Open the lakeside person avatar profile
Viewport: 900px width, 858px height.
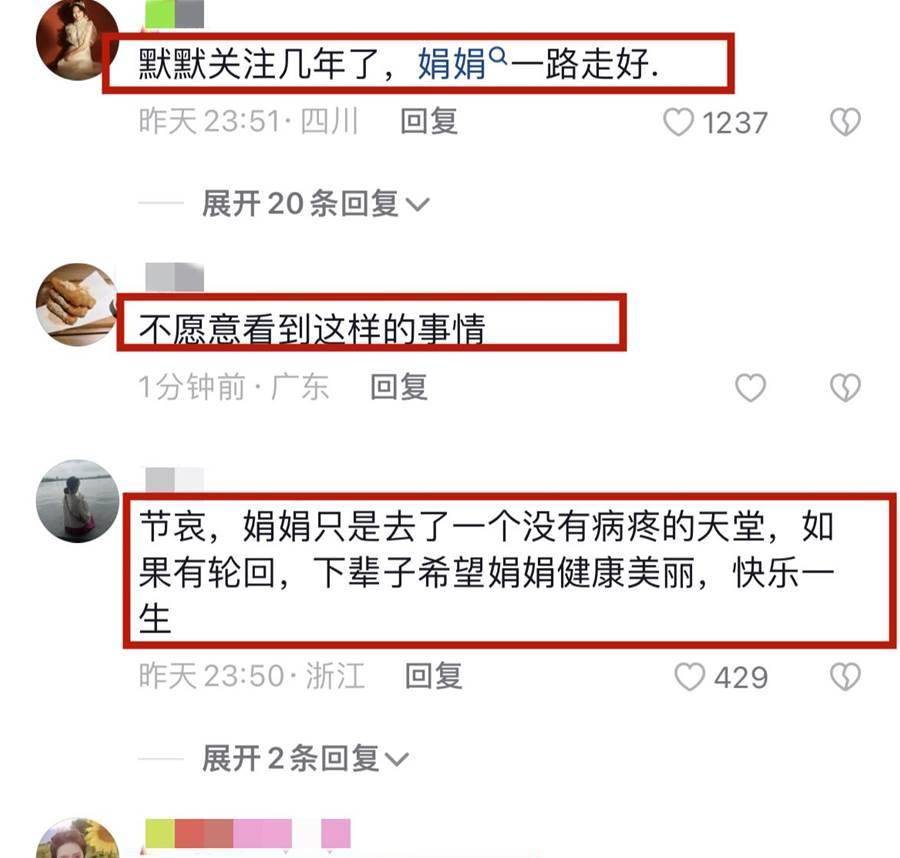coord(77,501)
